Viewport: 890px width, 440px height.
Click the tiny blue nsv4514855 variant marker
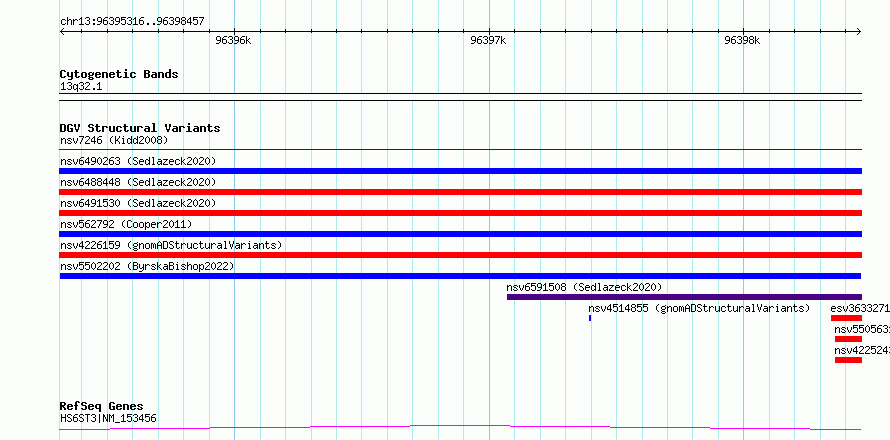tap(590, 318)
